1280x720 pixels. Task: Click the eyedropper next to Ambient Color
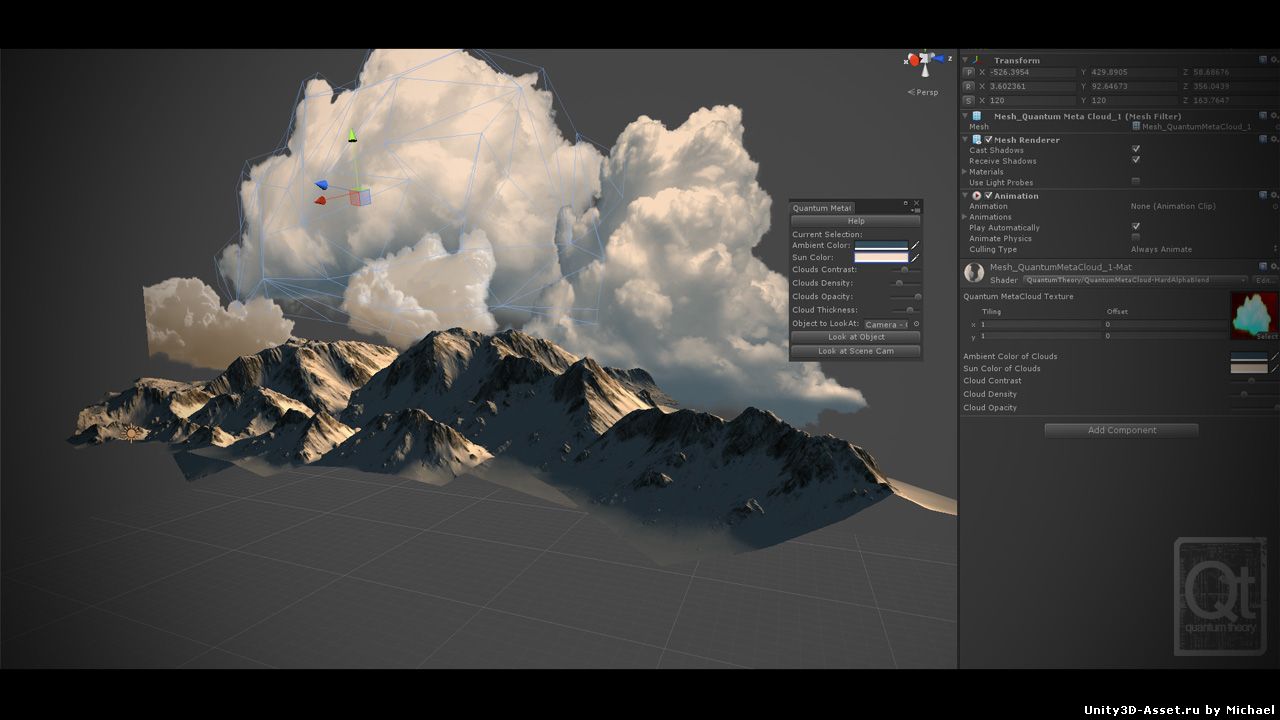[915, 245]
